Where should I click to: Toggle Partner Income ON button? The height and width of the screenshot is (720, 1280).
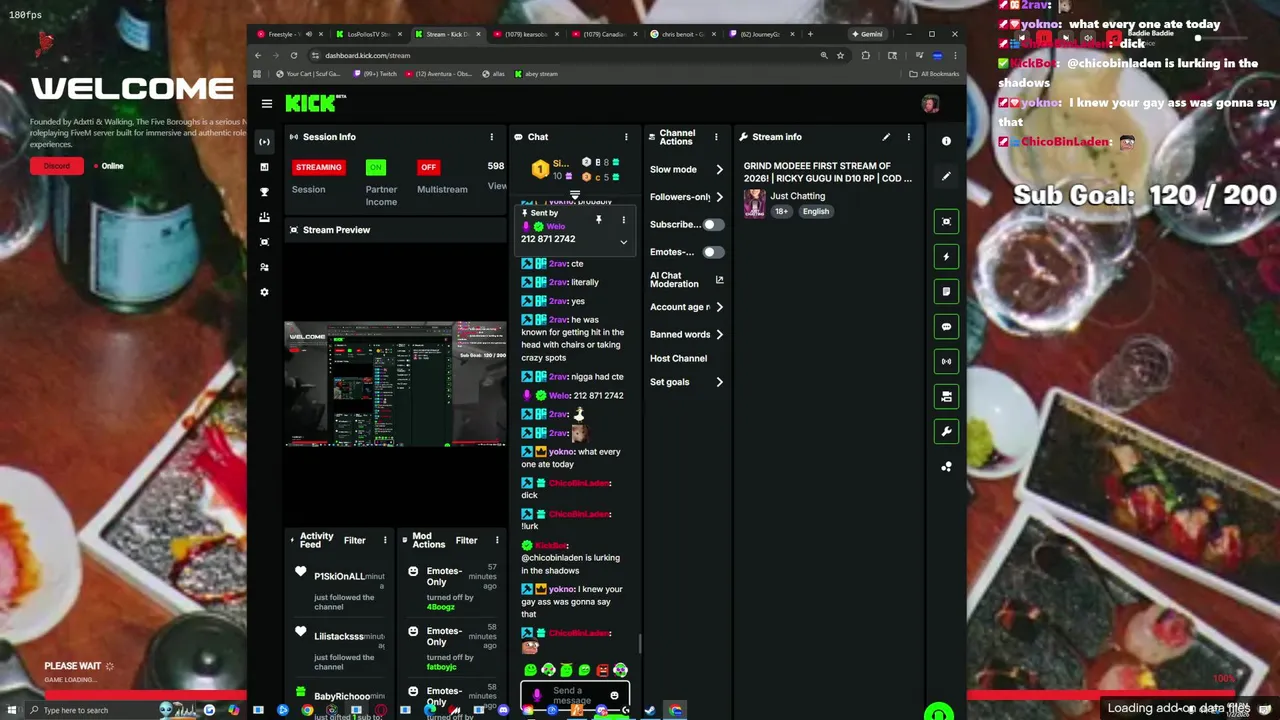(375, 167)
